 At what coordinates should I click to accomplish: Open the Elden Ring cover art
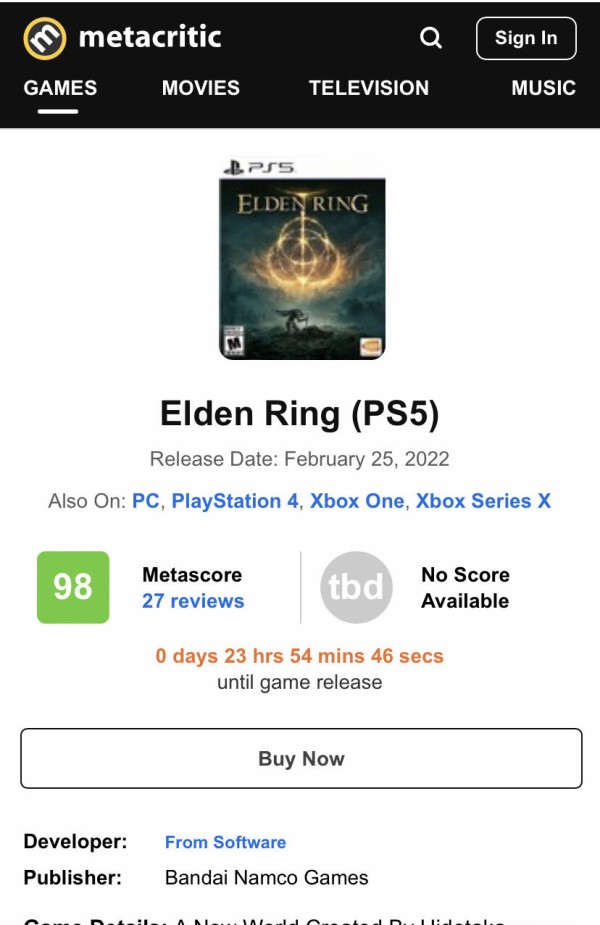pos(302,259)
